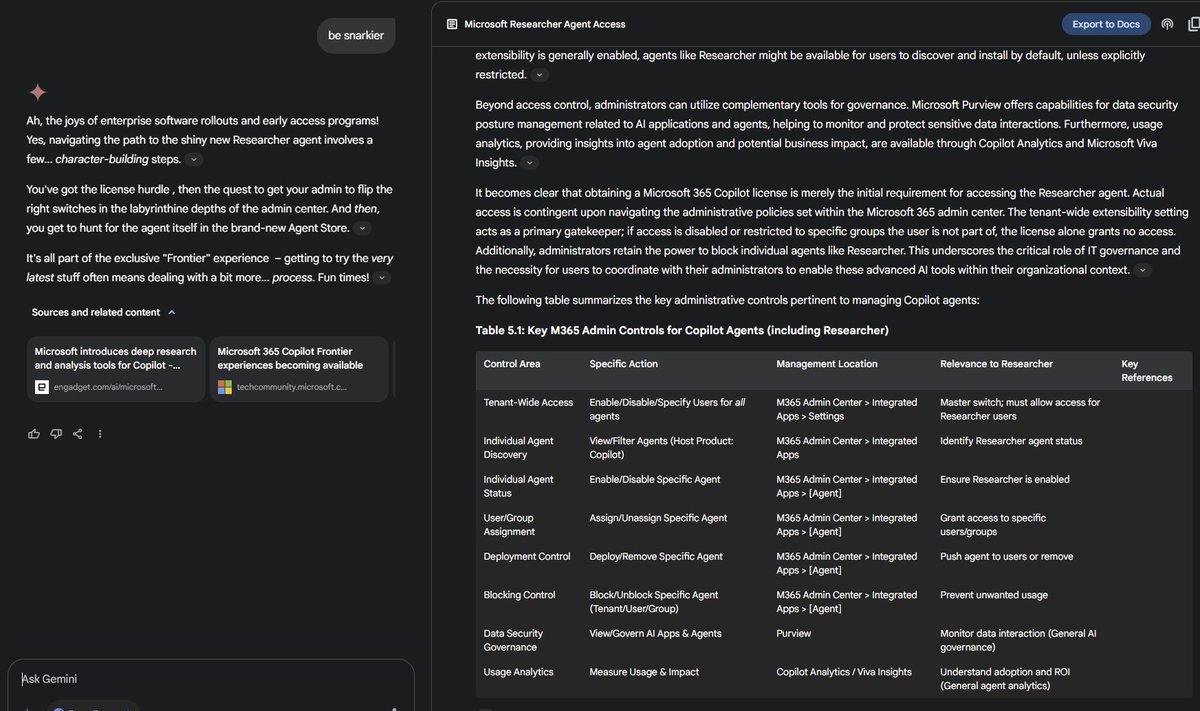Click the 'Specific Action' column header
Screen dimensions: 1200x711
pos(624,364)
